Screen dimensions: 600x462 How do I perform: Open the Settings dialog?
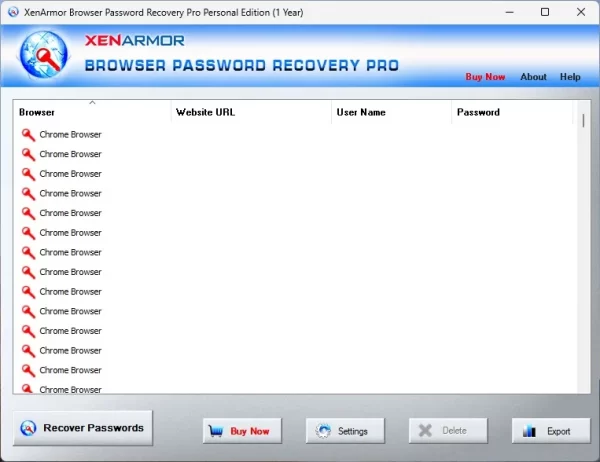345,431
